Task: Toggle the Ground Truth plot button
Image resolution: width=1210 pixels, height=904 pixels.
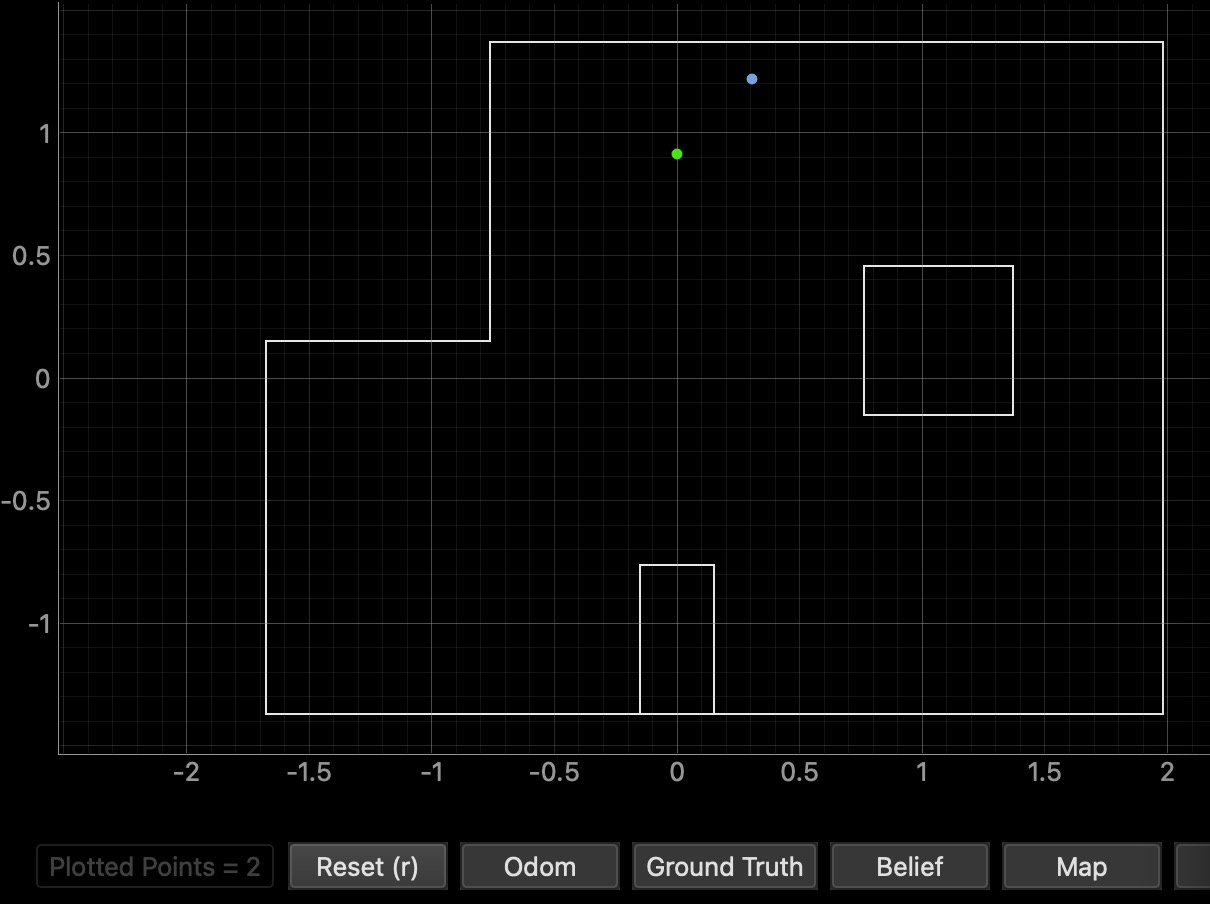Action: tap(725, 866)
